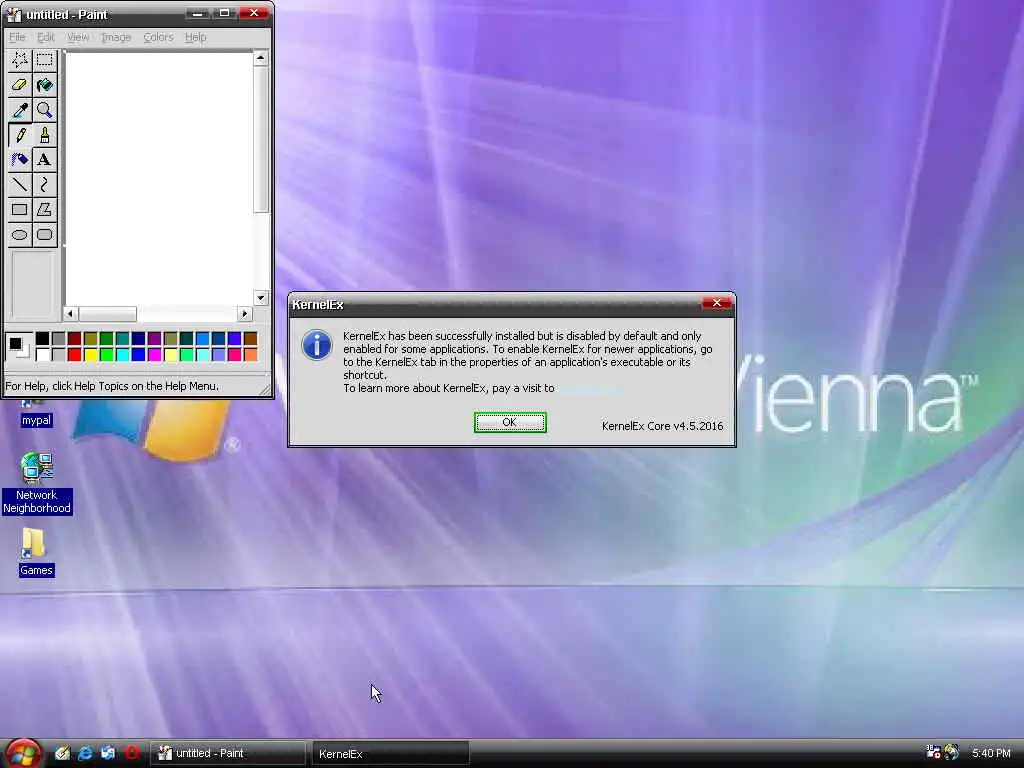Select the Brush tool in Paint
The width and height of the screenshot is (1024, 768).
44,135
